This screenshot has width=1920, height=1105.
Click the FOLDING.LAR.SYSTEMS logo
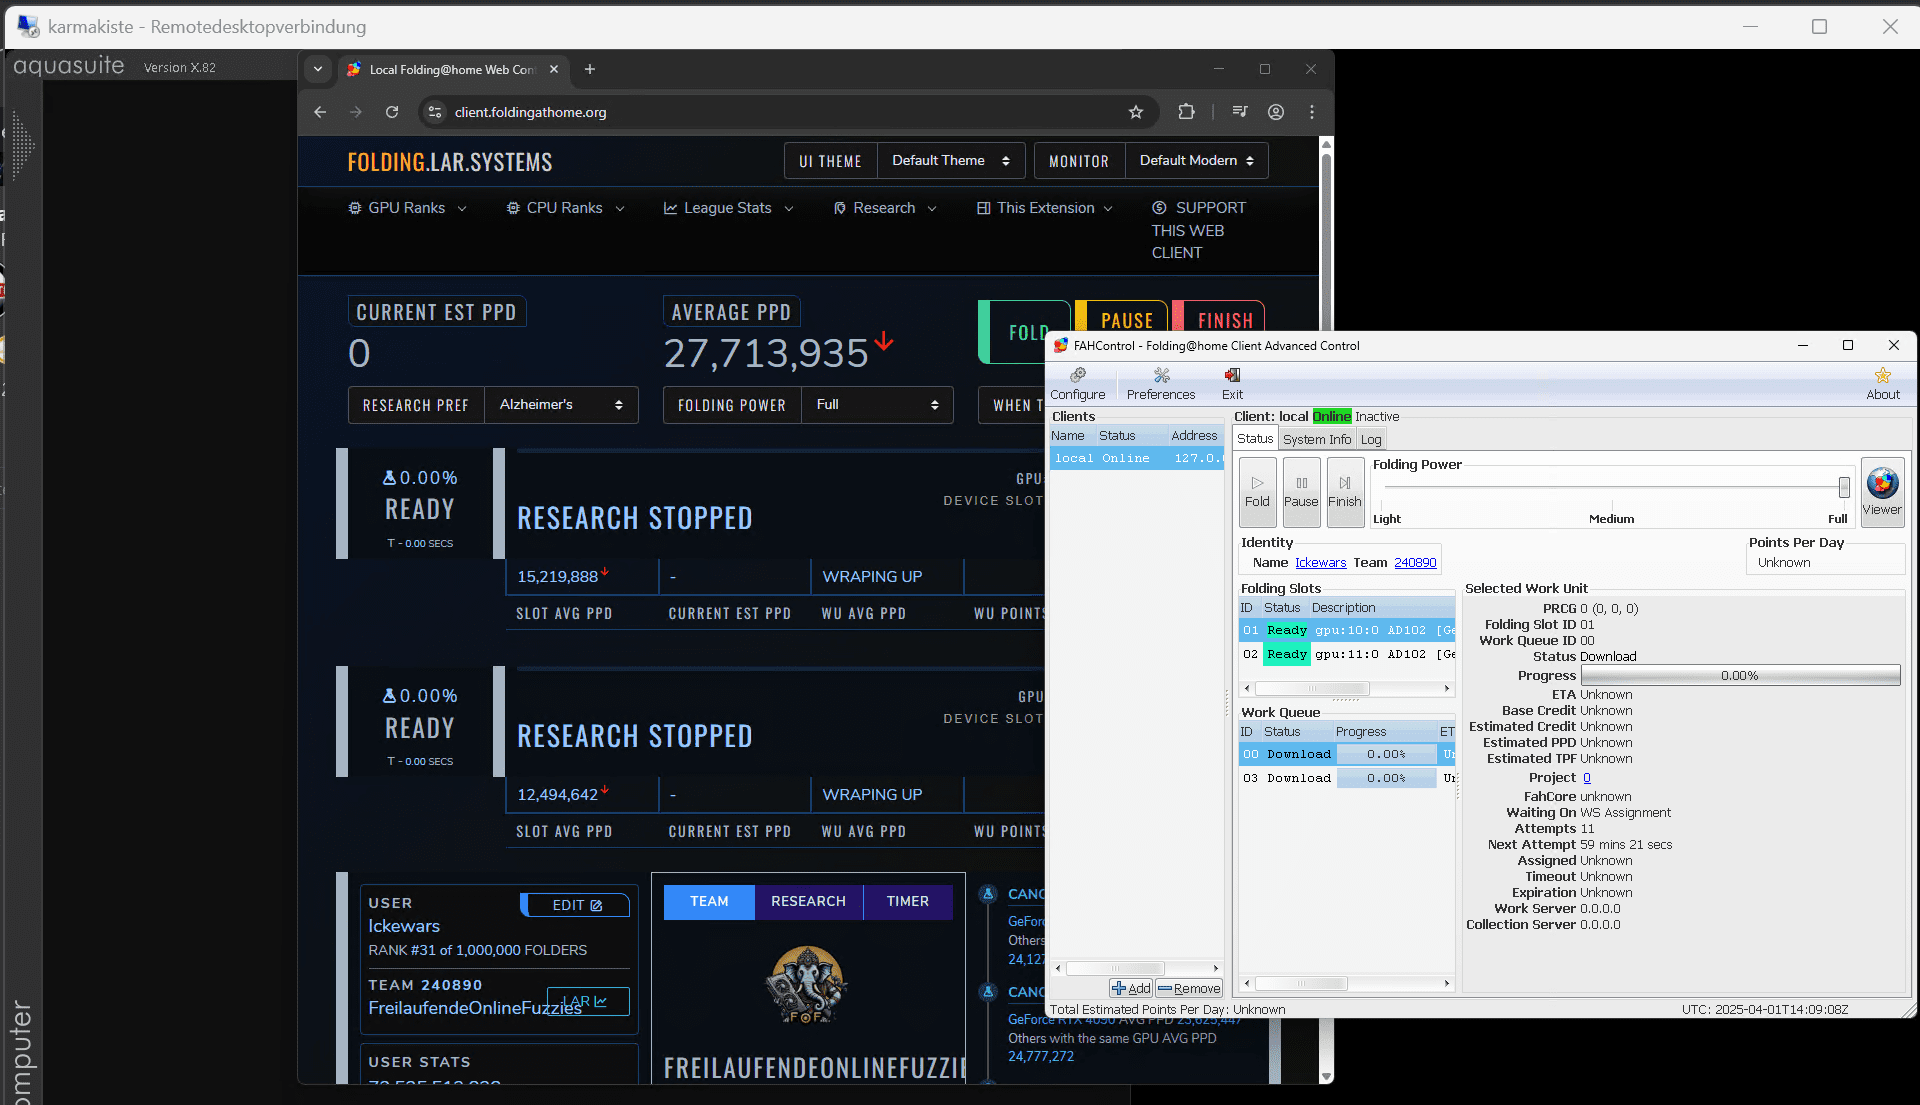point(450,162)
